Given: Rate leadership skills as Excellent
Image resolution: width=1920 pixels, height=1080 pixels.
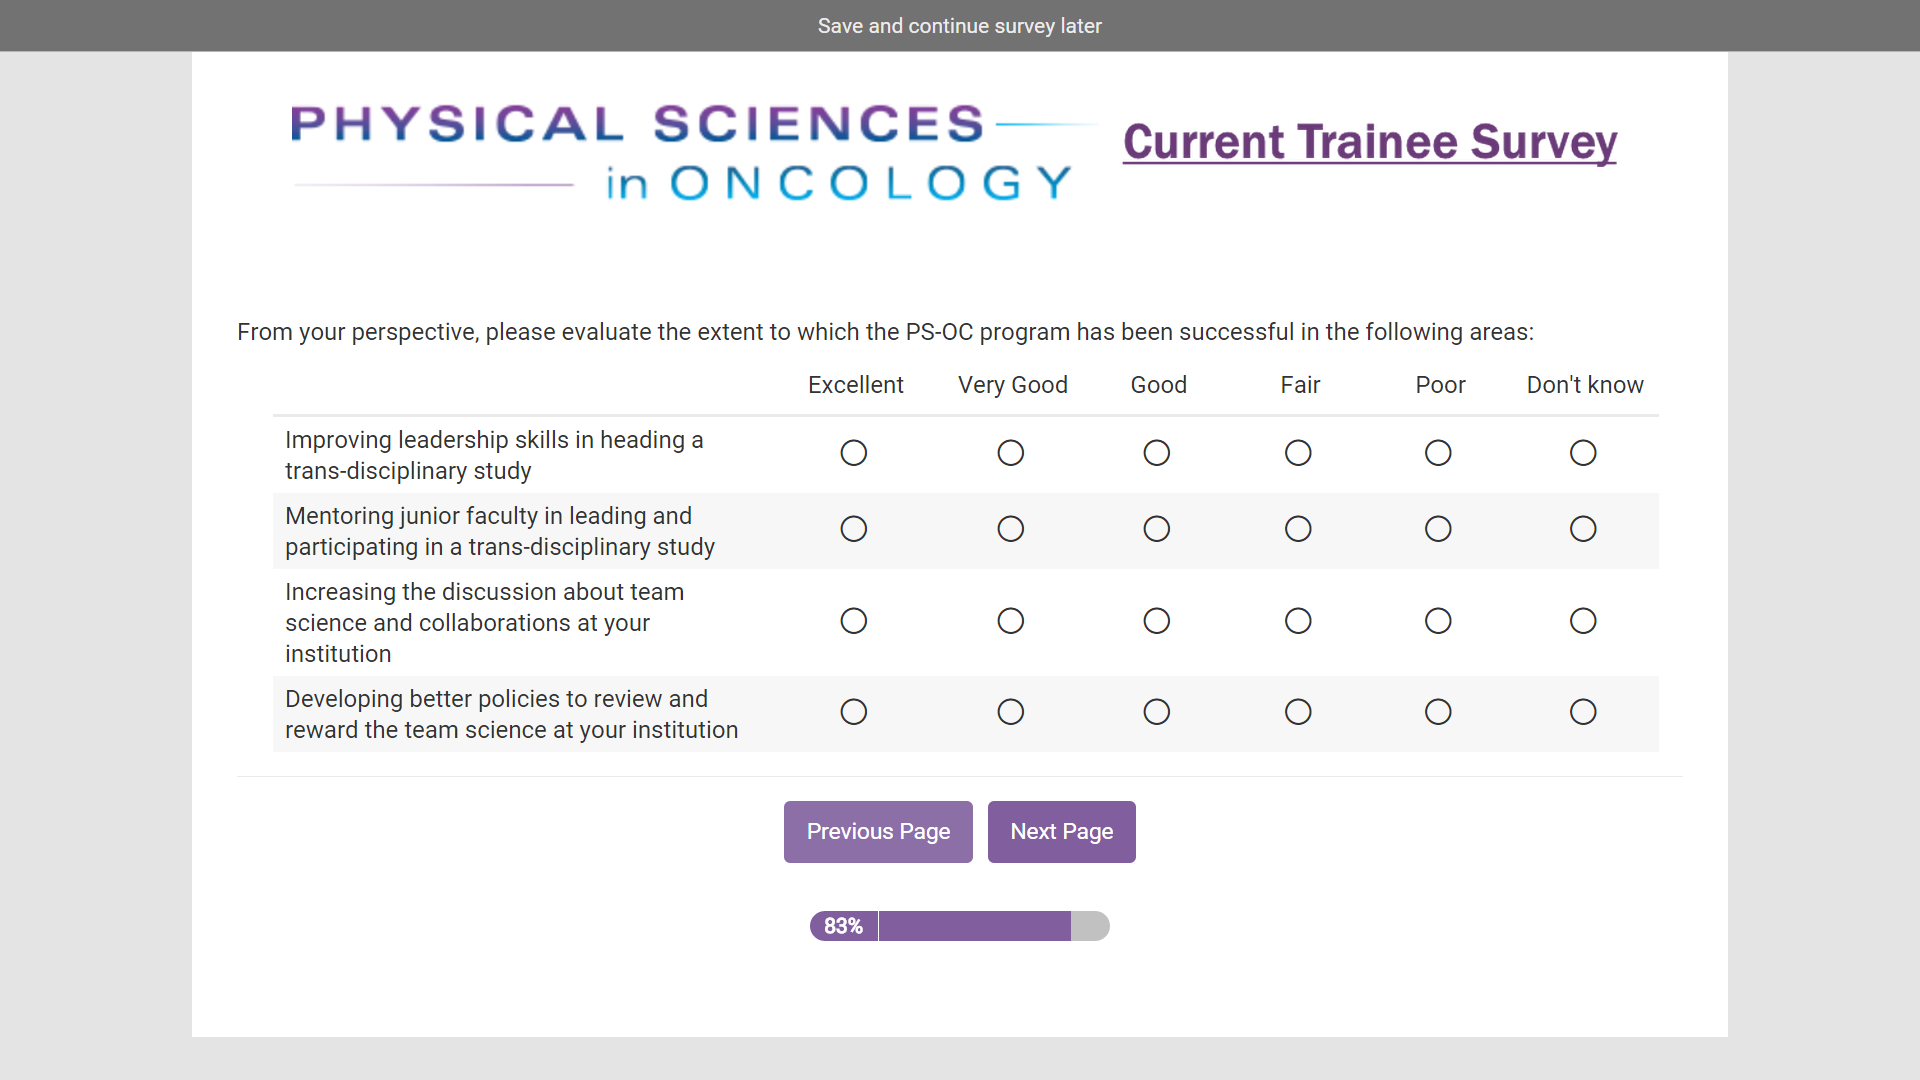Looking at the screenshot, I should [853, 453].
